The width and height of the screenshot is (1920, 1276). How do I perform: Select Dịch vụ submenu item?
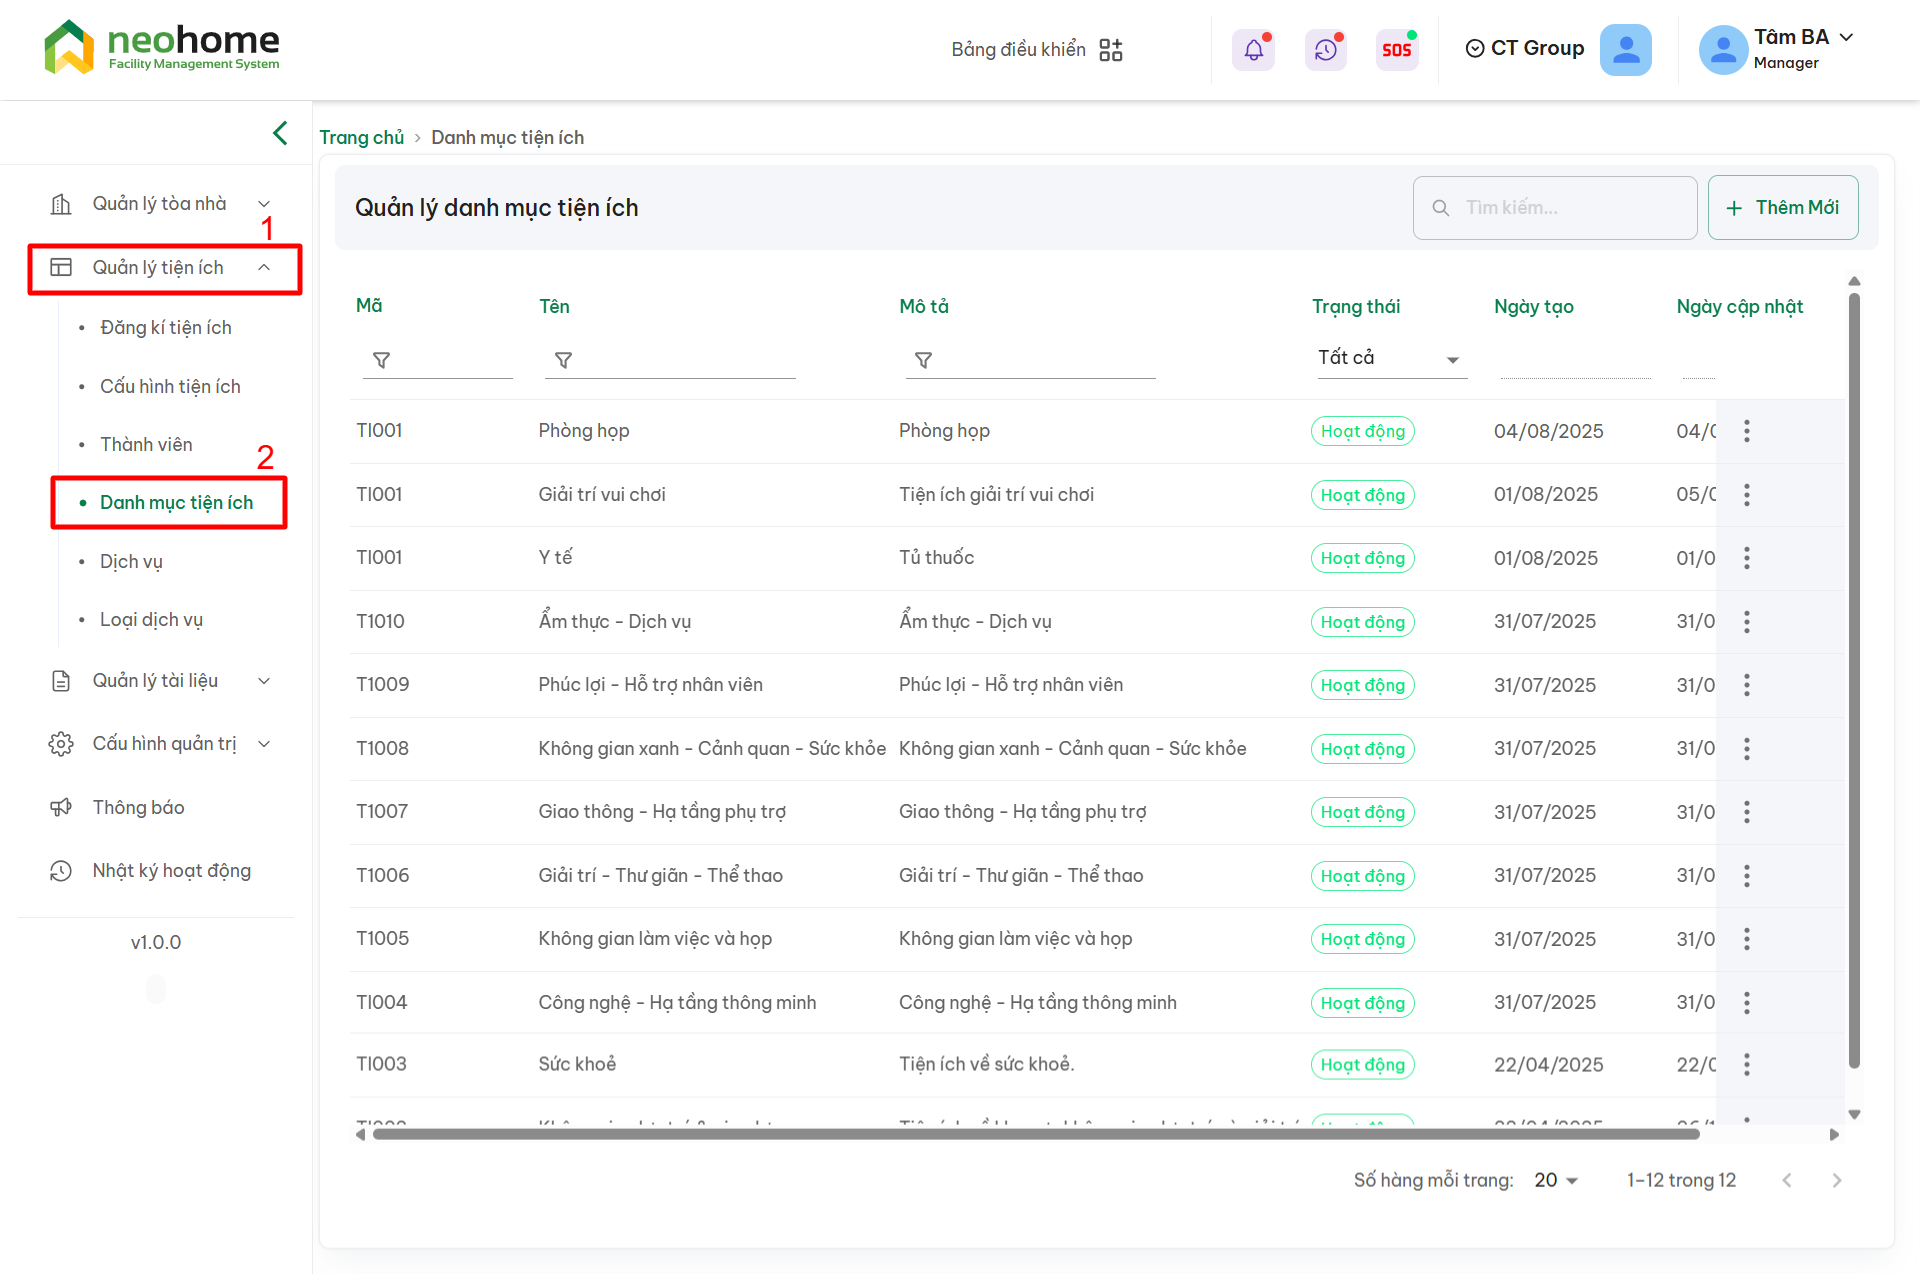coord(131,562)
